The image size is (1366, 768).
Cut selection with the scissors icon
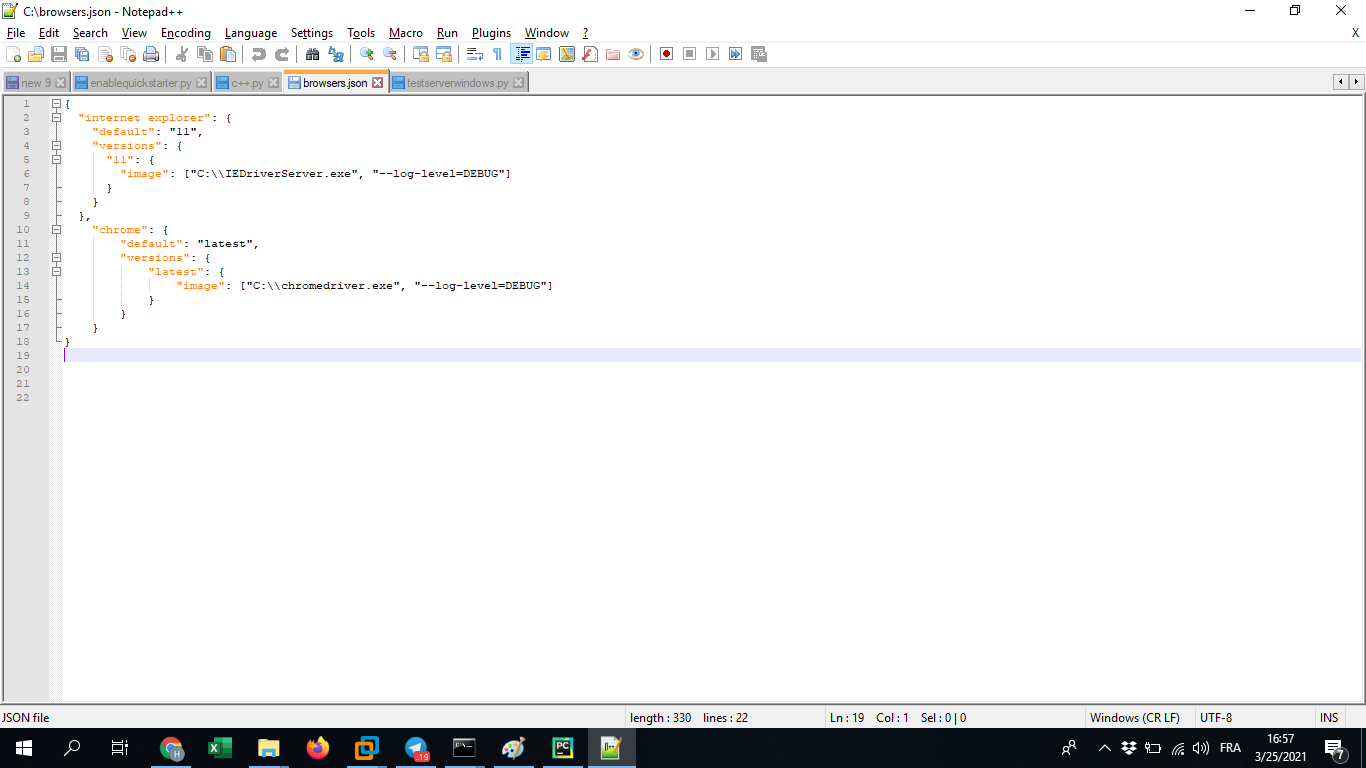pos(182,54)
